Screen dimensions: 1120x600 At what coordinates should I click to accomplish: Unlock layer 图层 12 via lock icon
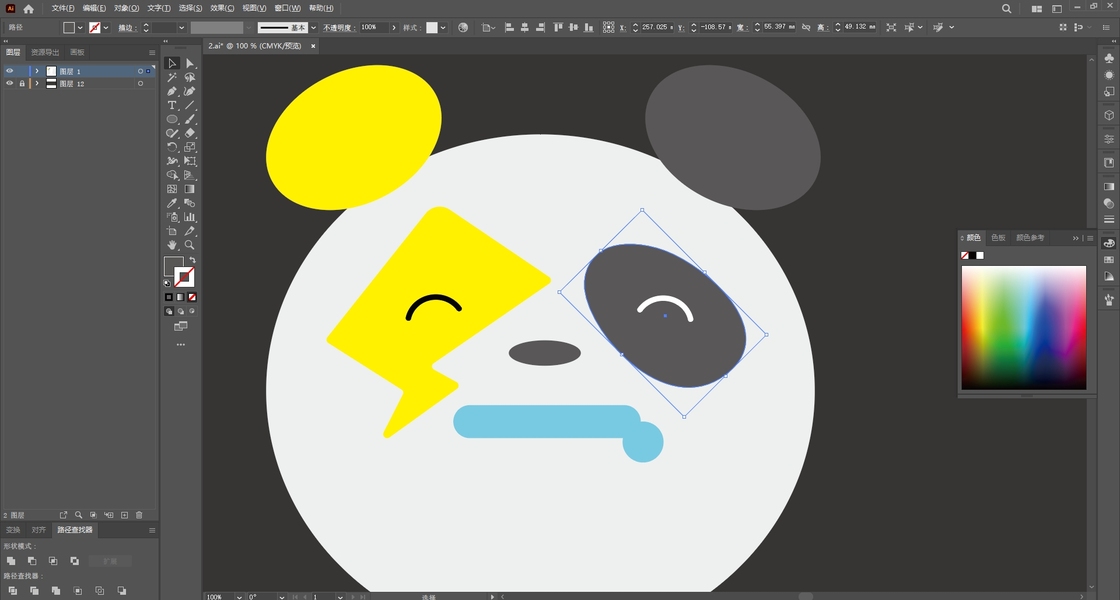pos(22,84)
